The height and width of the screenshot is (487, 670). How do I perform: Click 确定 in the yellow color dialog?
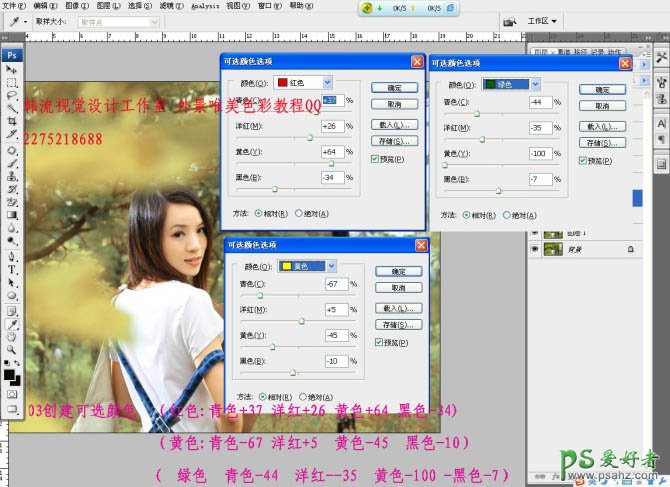coord(399,271)
